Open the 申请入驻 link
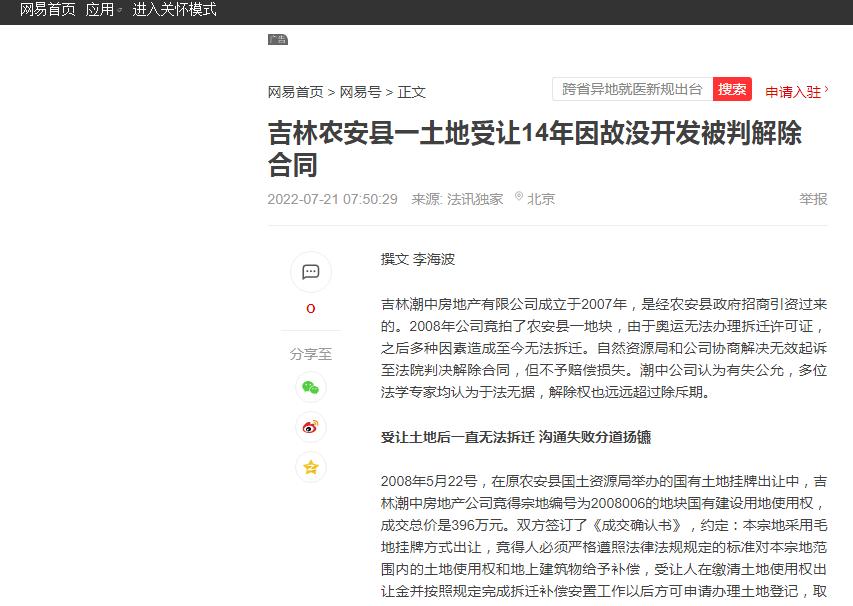 pyautogui.click(x=794, y=92)
